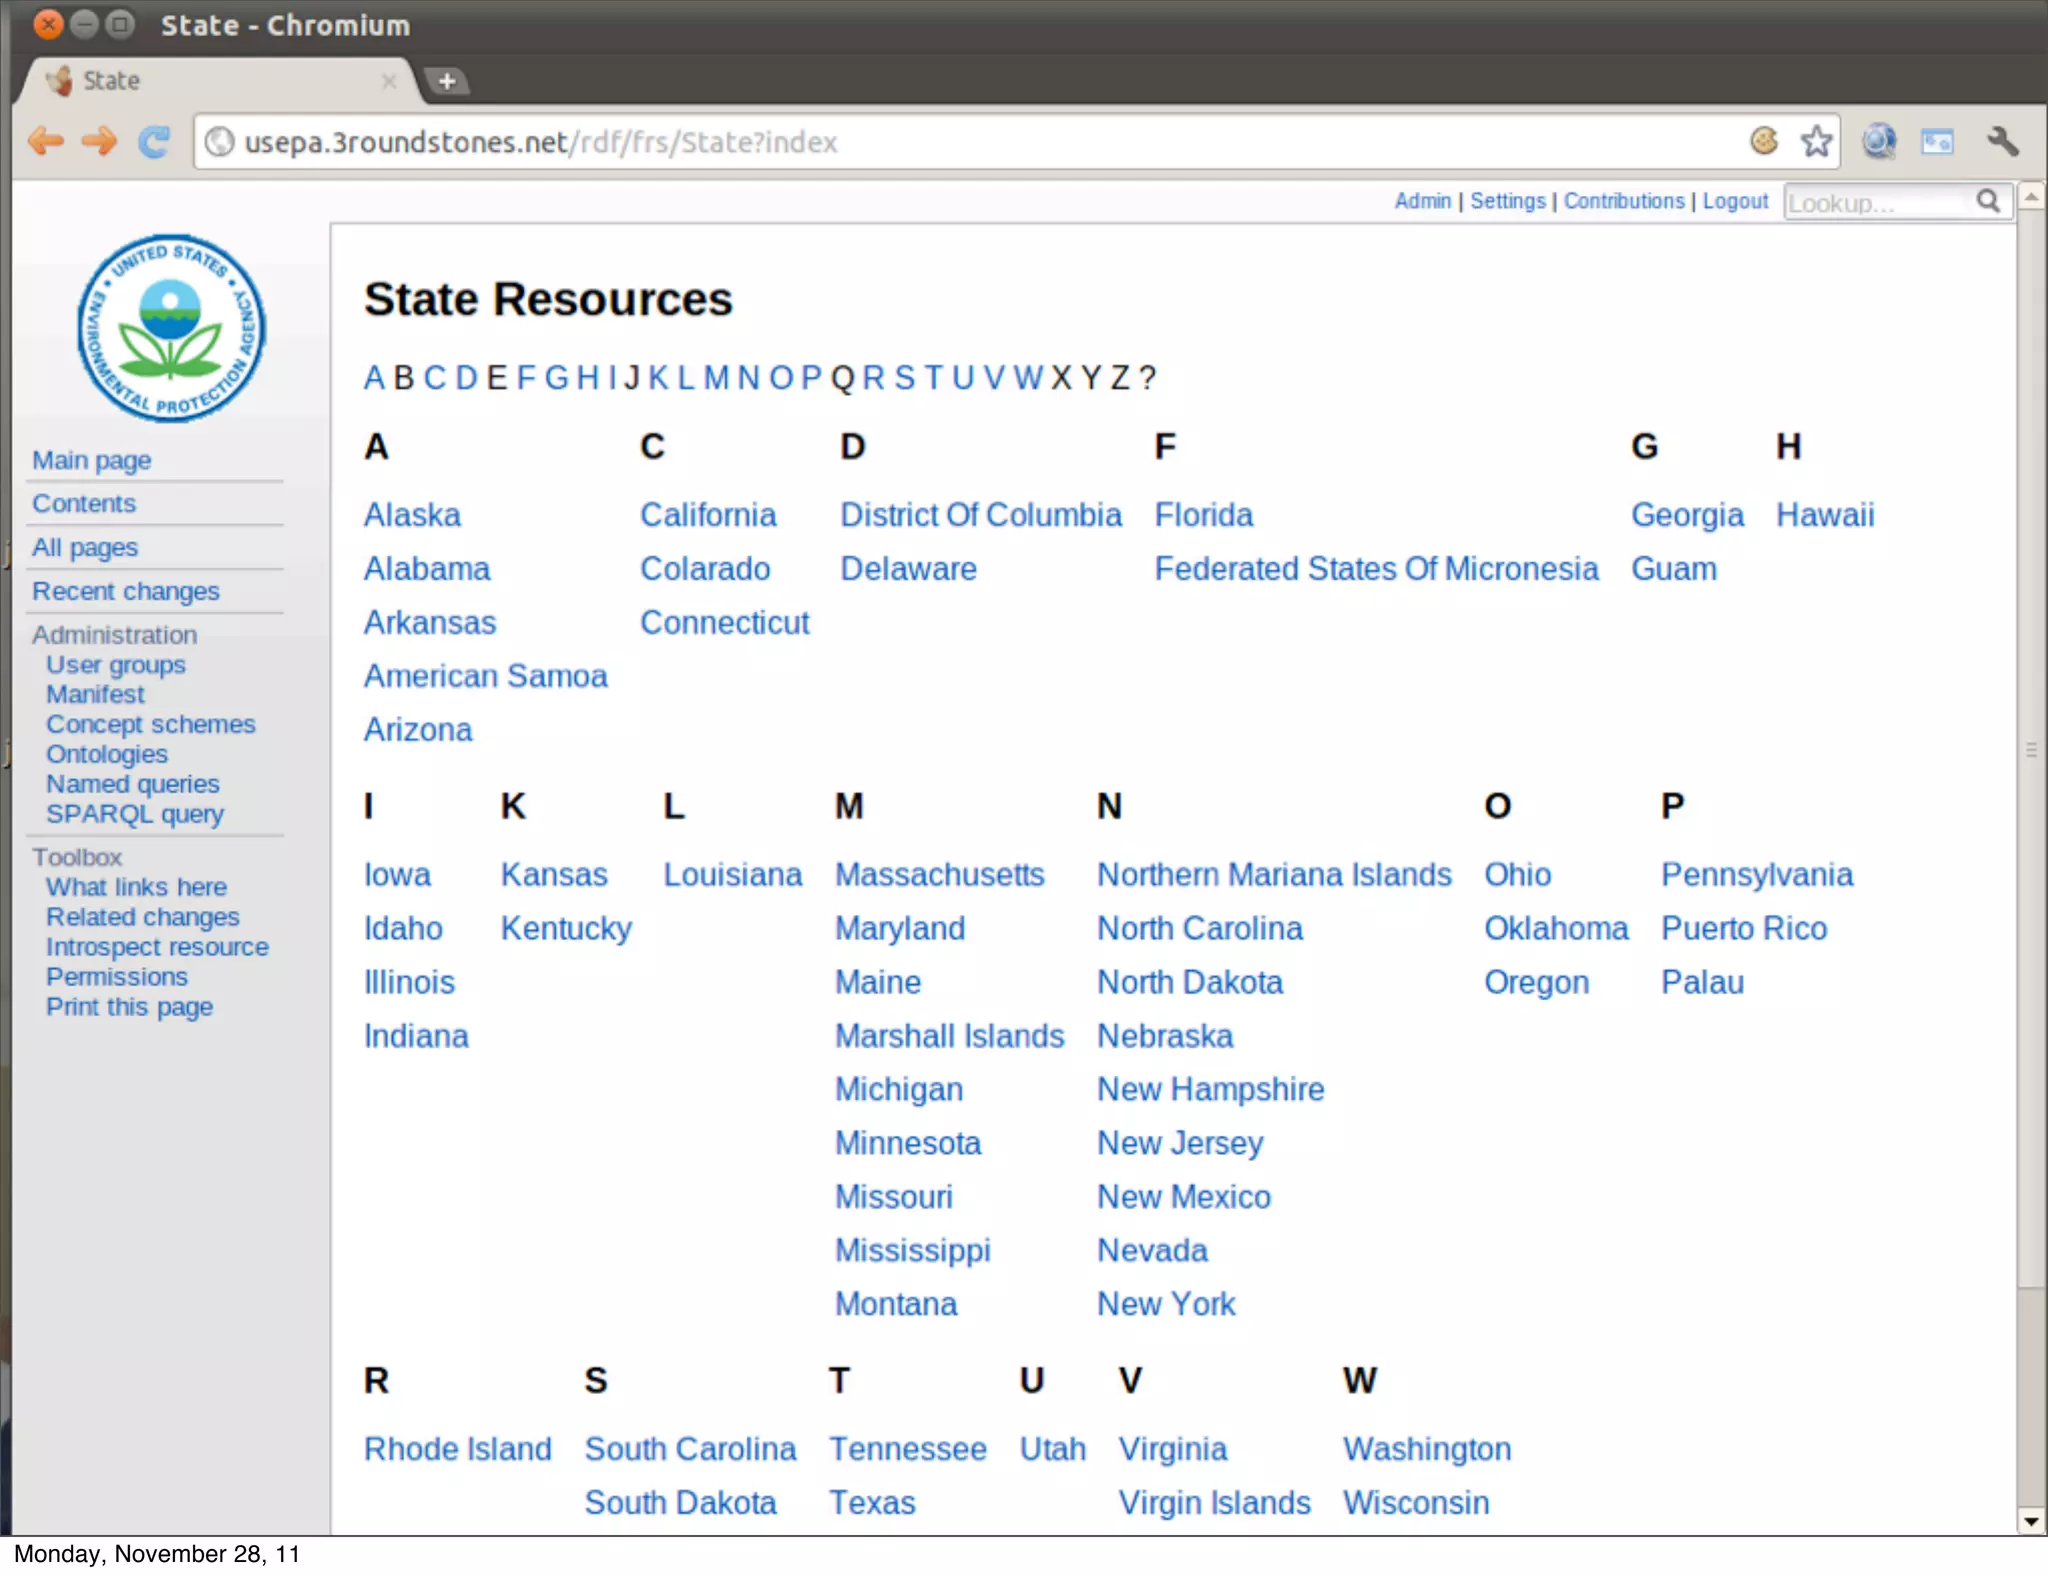The width and height of the screenshot is (2048, 1576).
Task: Close the State browser tab
Action: pyautogui.click(x=389, y=81)
